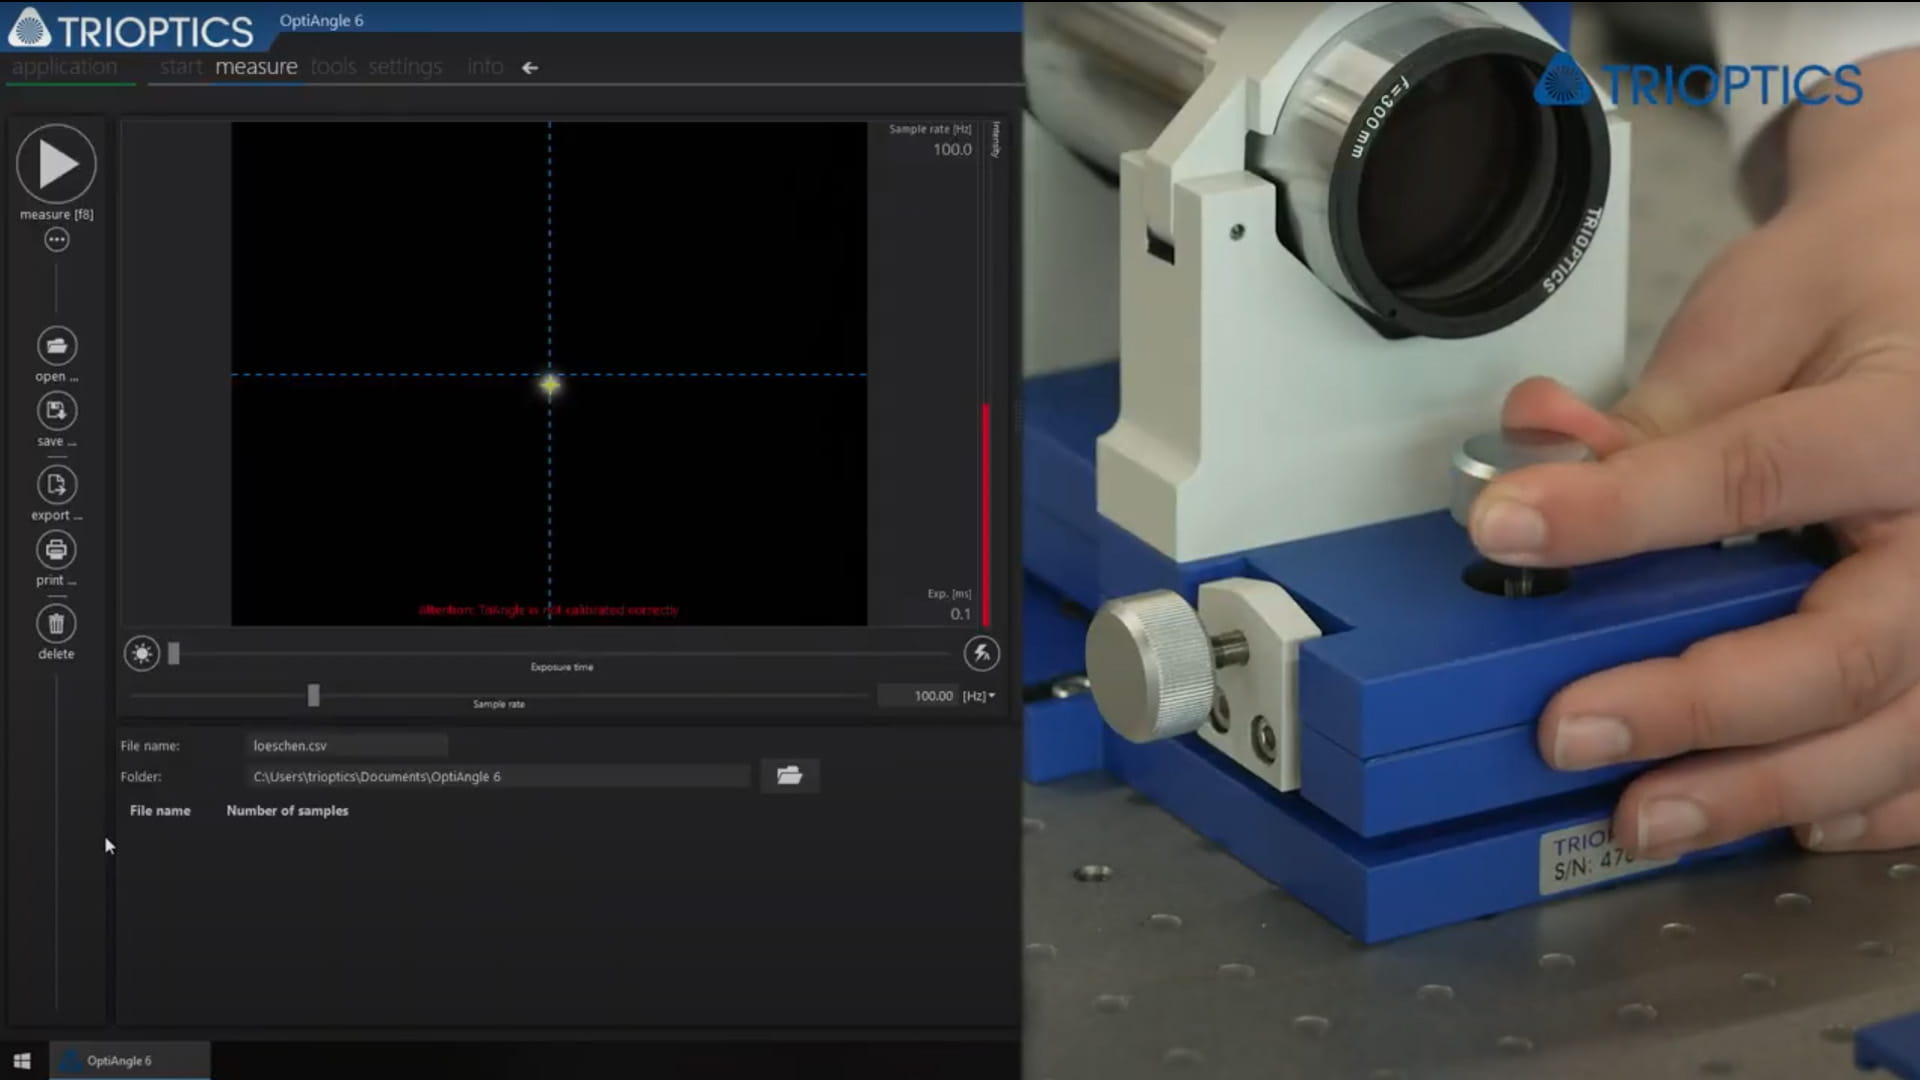Start measurement with the play button

(x=56, y=164)
